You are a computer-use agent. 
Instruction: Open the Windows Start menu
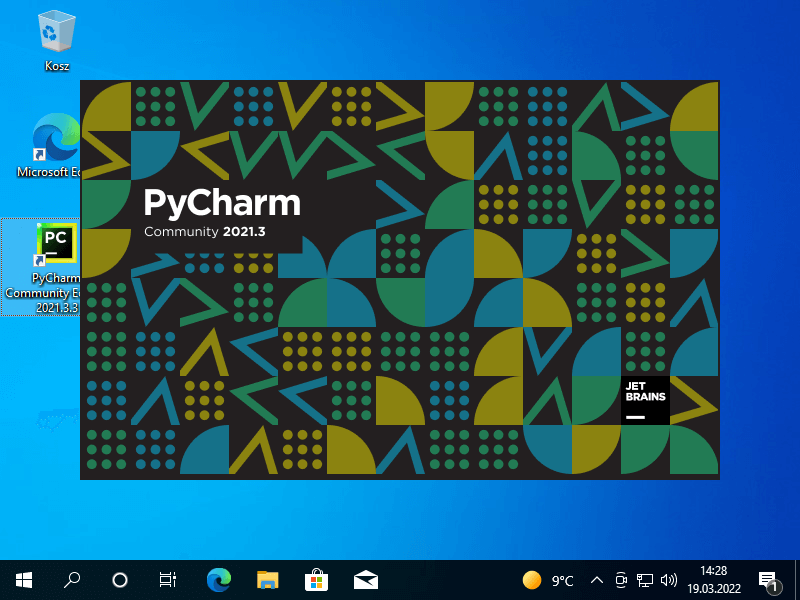(24, 580)
